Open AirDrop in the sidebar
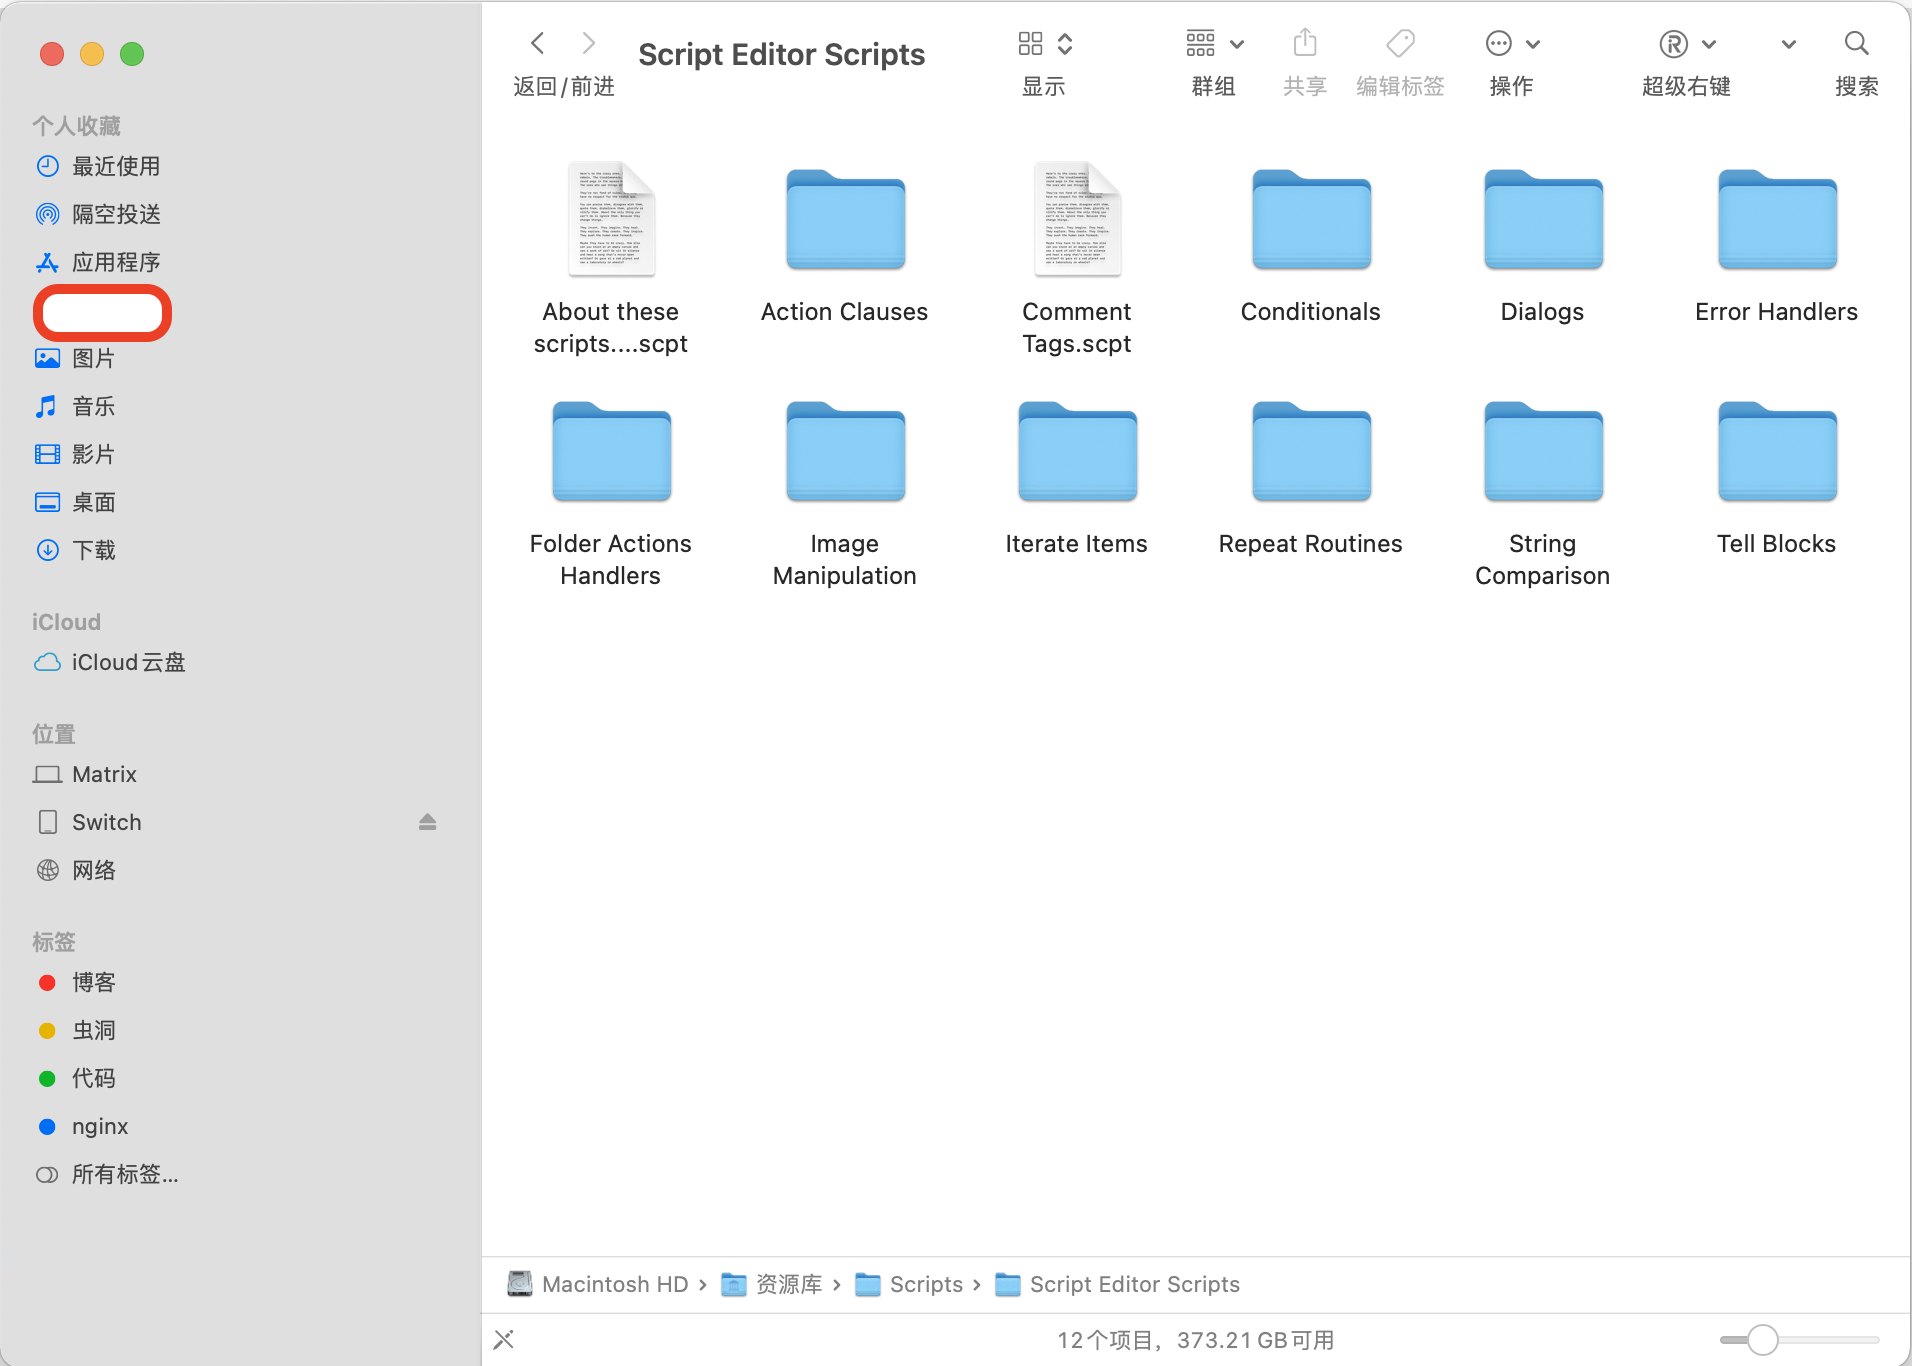This screenshot has height=1366, width=1912. point(115,214)
